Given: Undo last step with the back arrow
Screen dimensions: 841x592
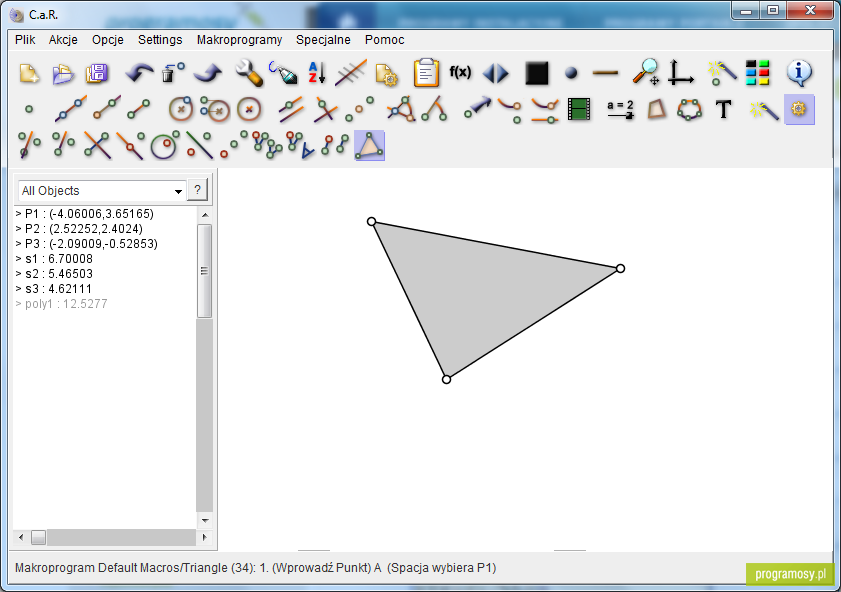Looking at the screenshot, I should (x=139, y=73).
